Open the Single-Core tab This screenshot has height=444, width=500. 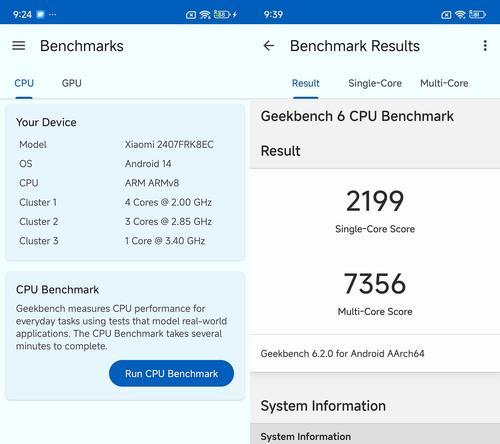tap(375, 83)
